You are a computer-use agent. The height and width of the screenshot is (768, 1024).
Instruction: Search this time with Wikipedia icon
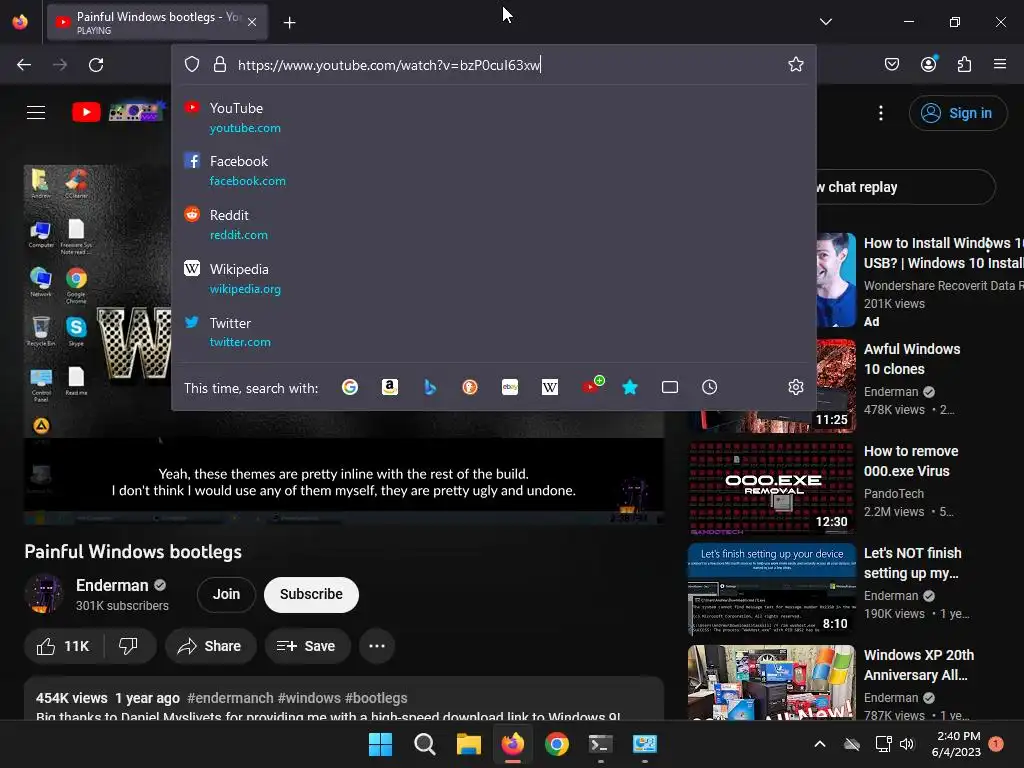coord(550,387)
